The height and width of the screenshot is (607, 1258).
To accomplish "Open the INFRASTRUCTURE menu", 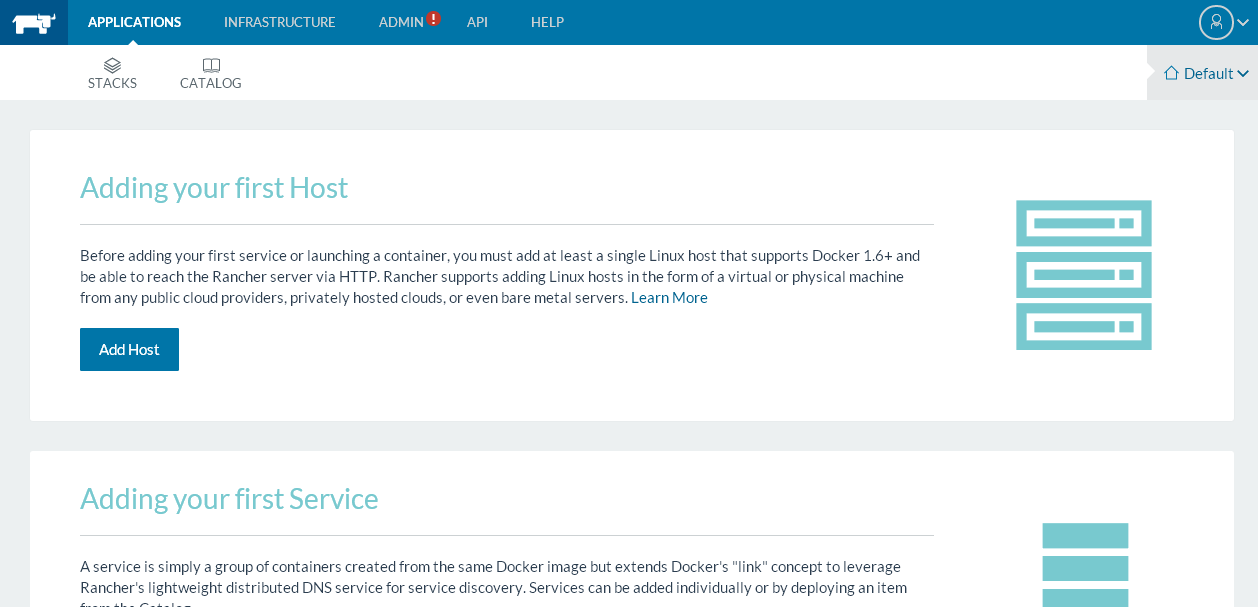I will click(x=280, y=22).
